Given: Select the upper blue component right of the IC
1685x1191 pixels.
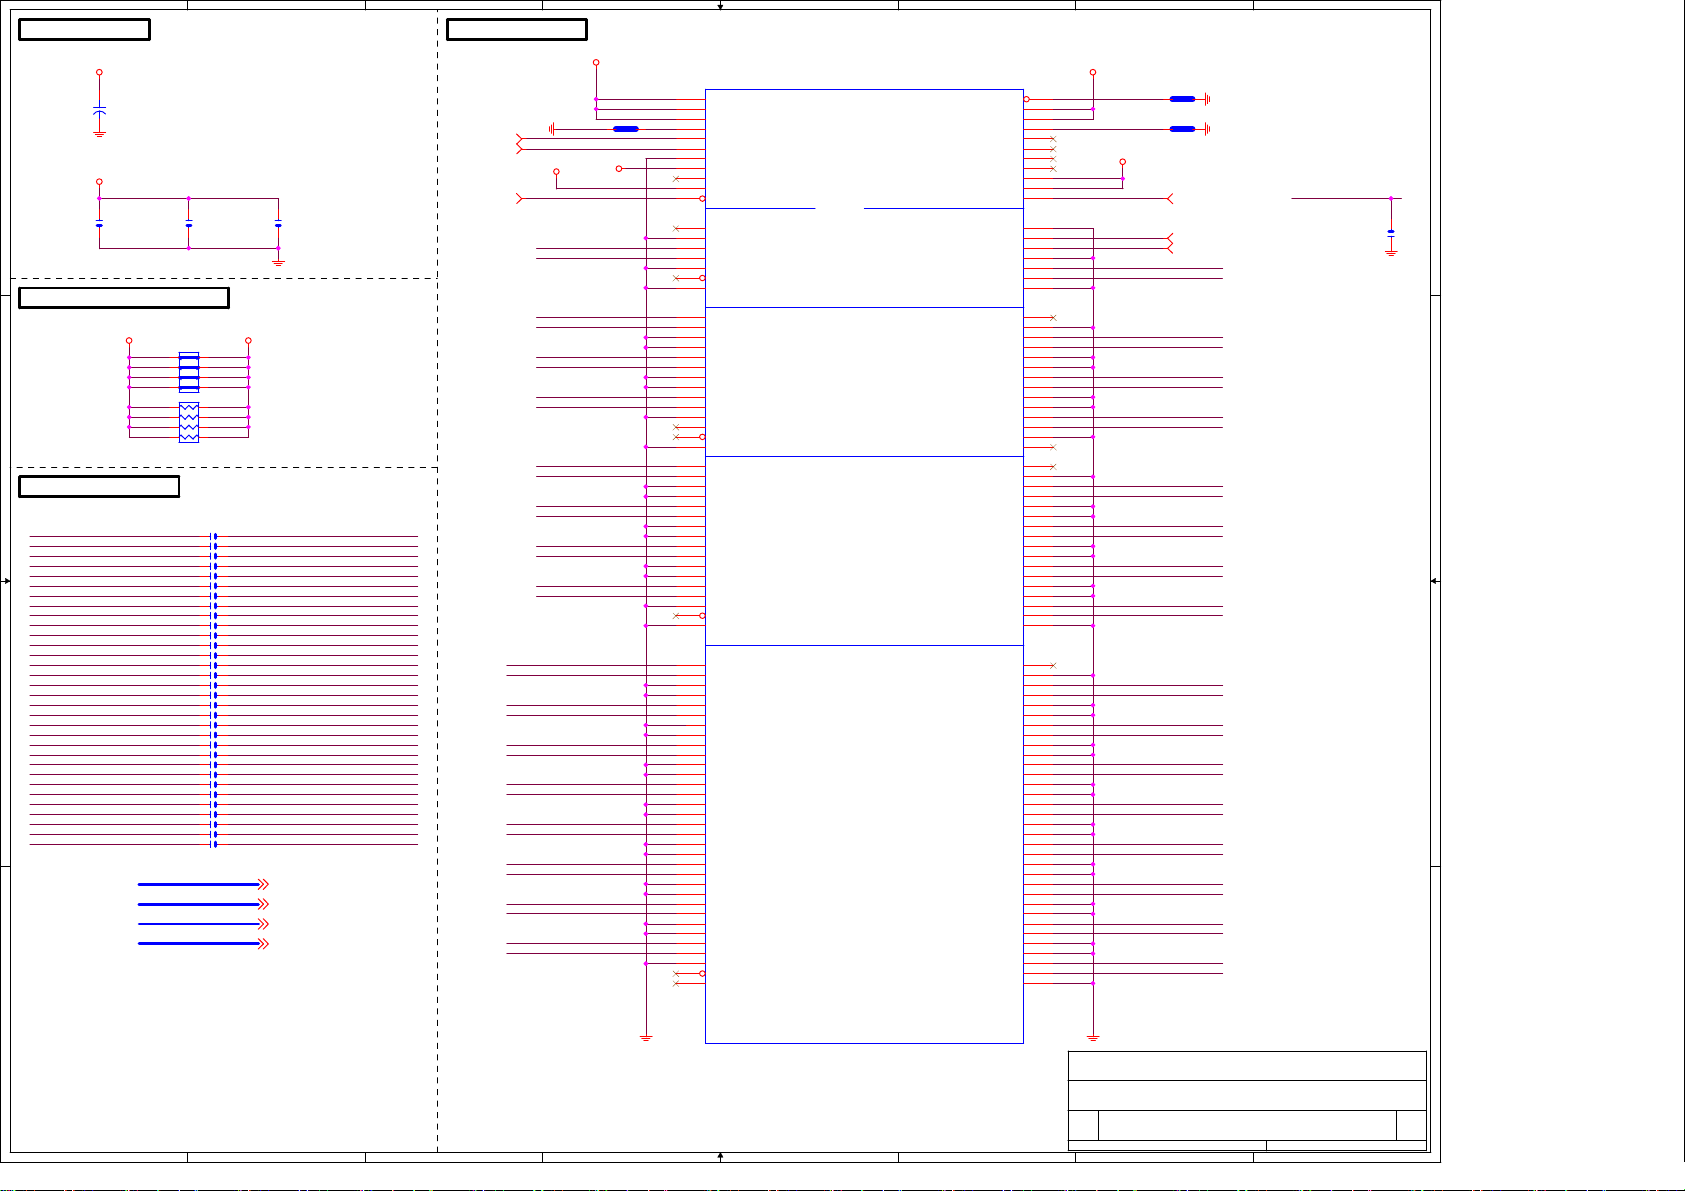Looking at the screenshot, I should pyautogui.click(x=1182, y=99).
